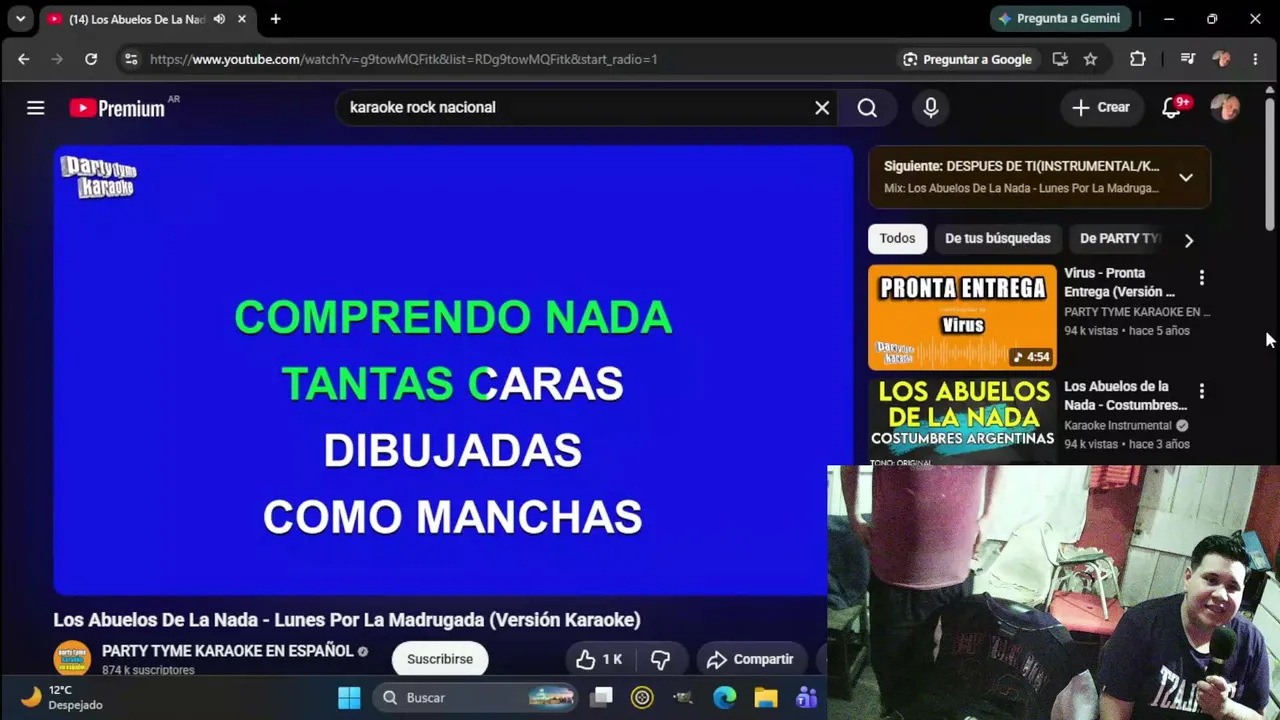Open a new browser tab
The image size is (1280, 720).
point(275,19)
